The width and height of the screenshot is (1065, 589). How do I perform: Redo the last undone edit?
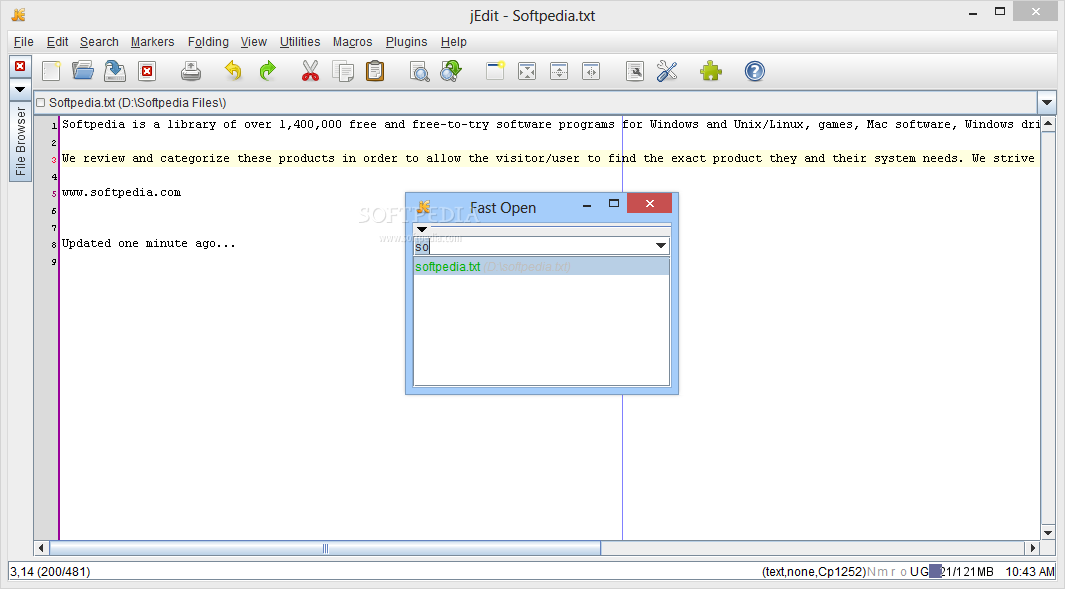click(x=268, y=71)
